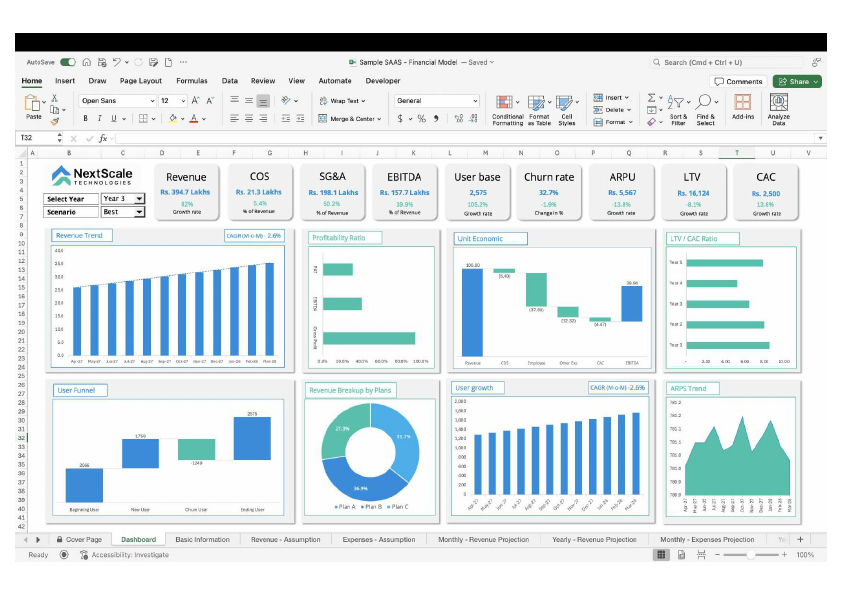Click the Share button
842x595 pixels.
point(797,81)
